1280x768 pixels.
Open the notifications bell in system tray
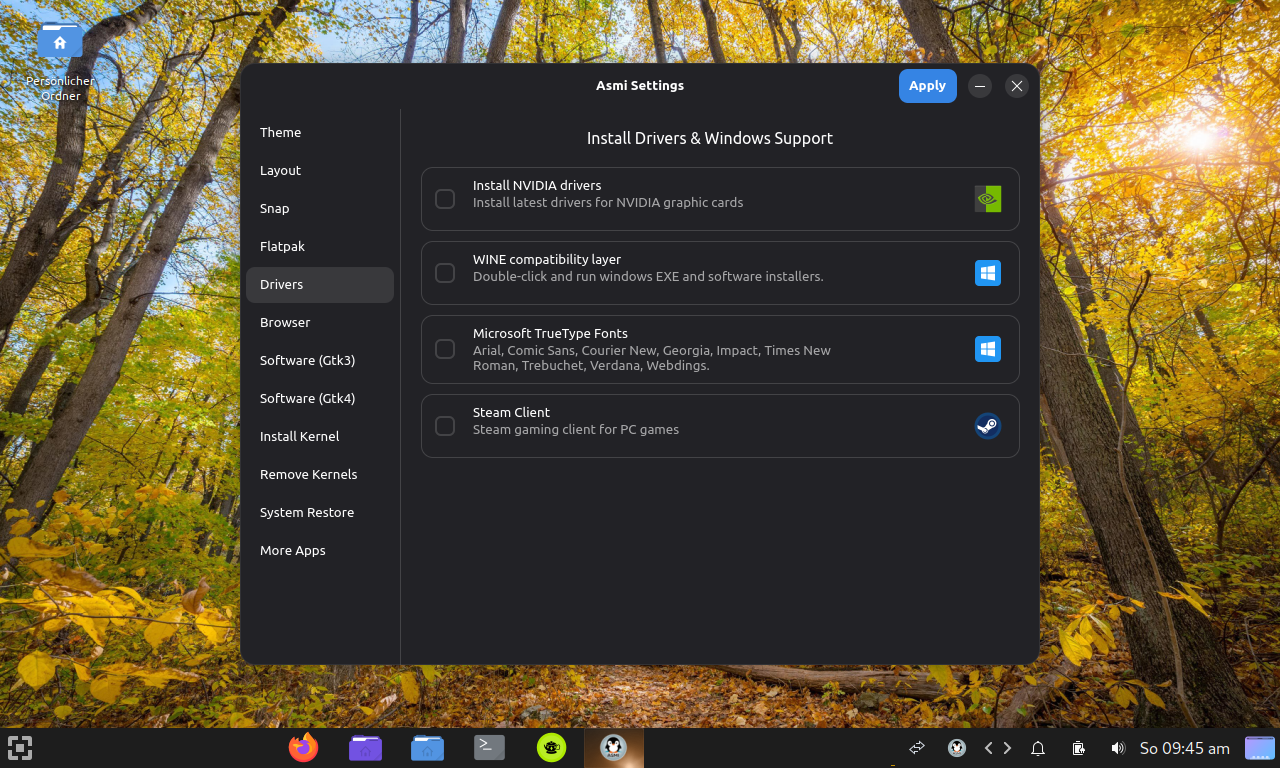tap(1038, 748)
